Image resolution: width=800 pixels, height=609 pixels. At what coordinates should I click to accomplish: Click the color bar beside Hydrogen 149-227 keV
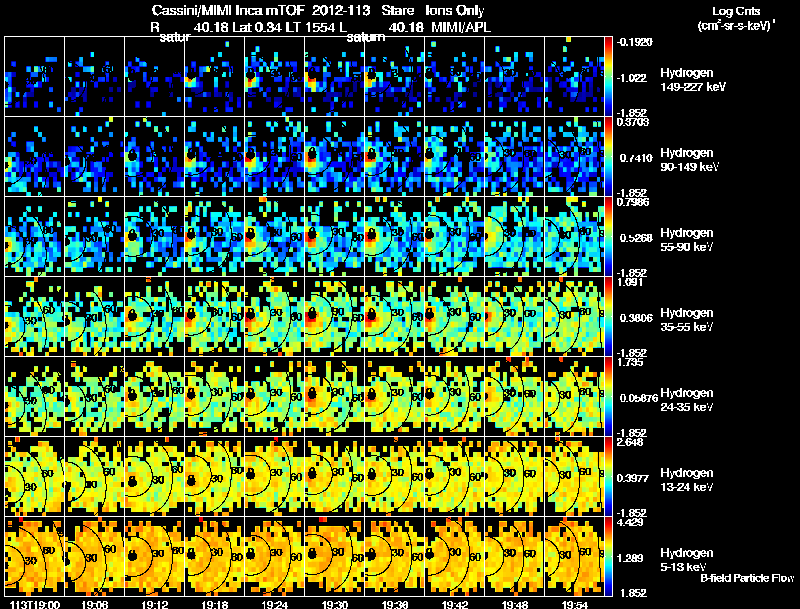(608, 77)
